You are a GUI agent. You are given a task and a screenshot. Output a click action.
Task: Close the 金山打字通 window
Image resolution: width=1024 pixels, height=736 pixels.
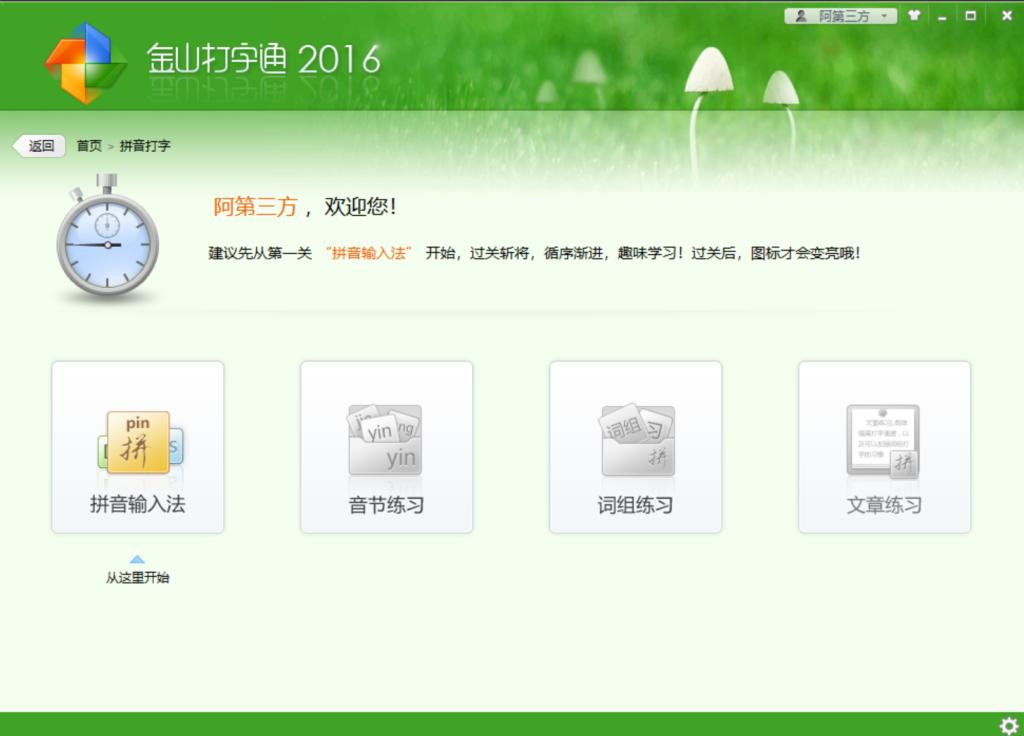coord(1006,16)
